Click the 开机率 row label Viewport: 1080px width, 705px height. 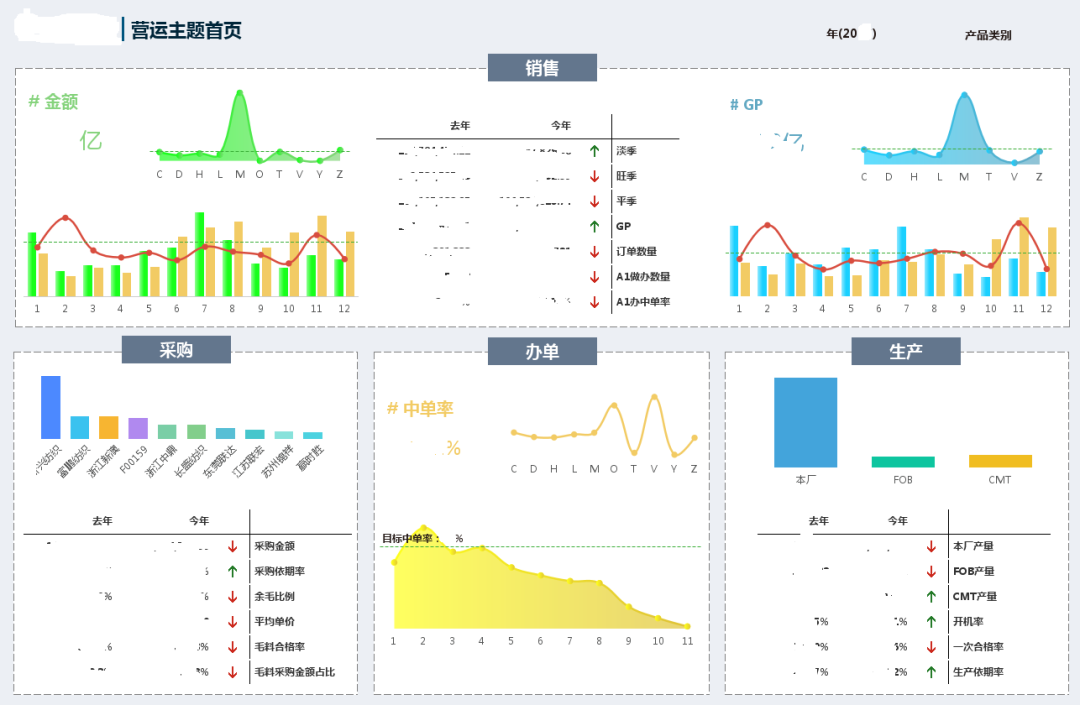(968, 622)
